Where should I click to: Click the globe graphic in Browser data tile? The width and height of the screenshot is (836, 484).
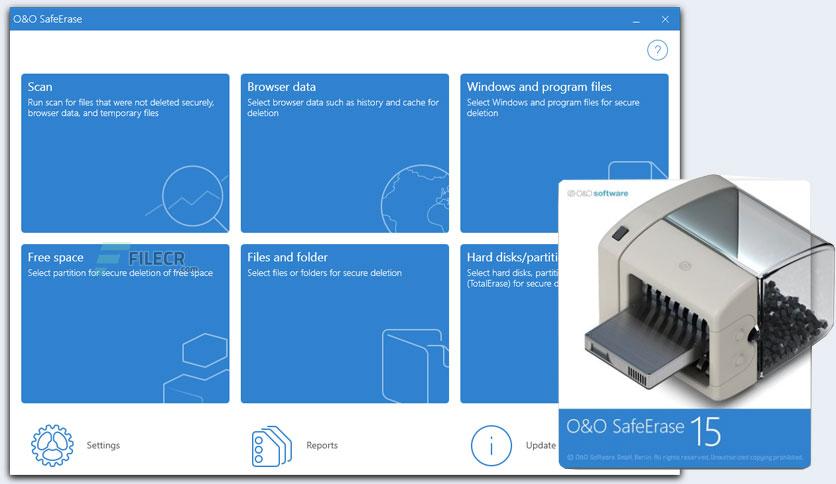pyautogui.click(x=416, y=199)
